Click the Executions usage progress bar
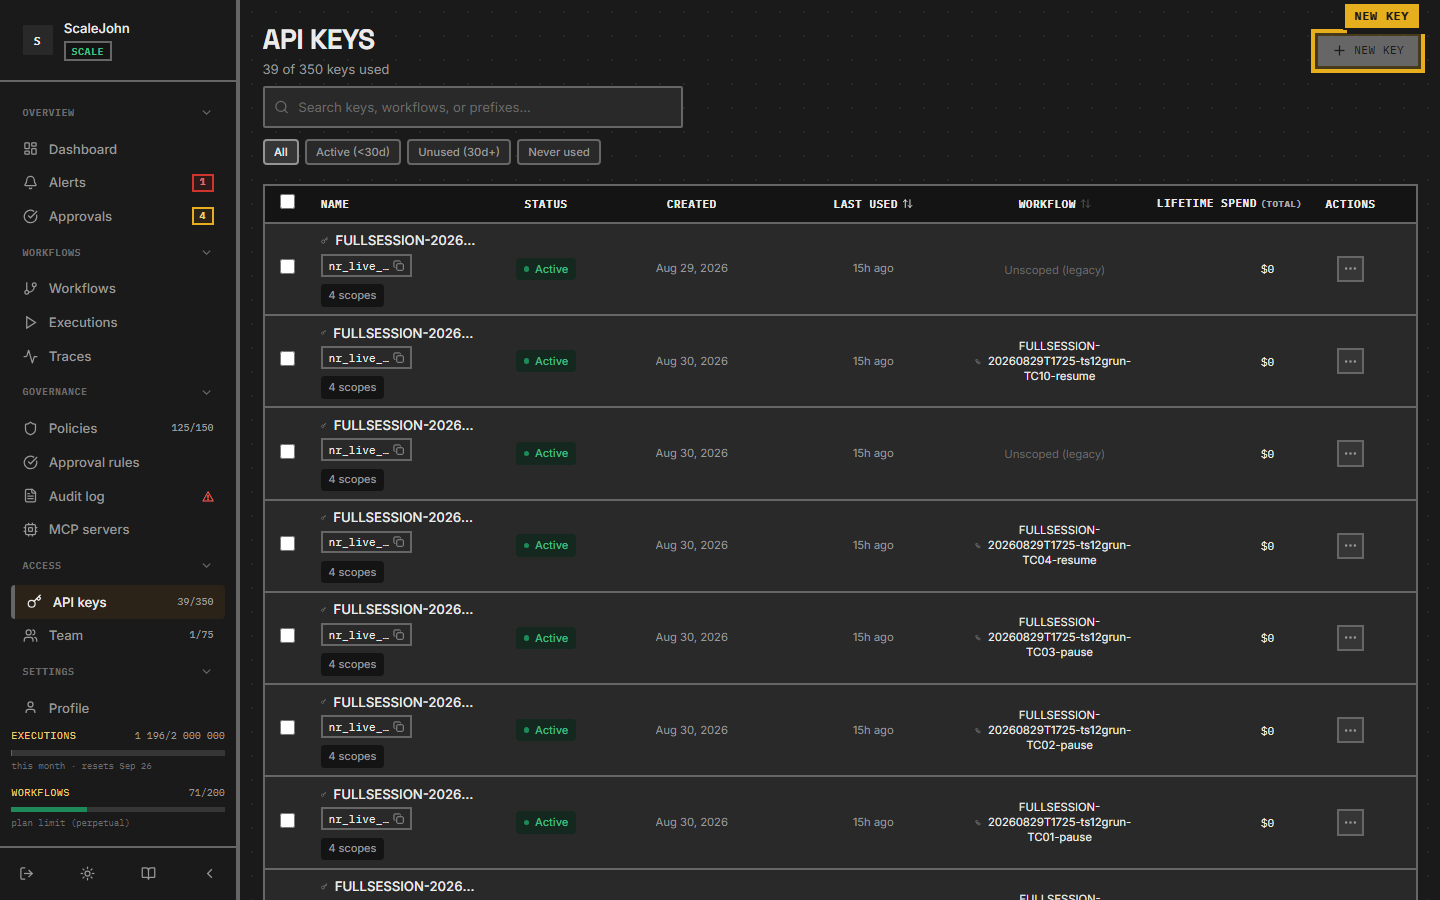 click(118, 752)
